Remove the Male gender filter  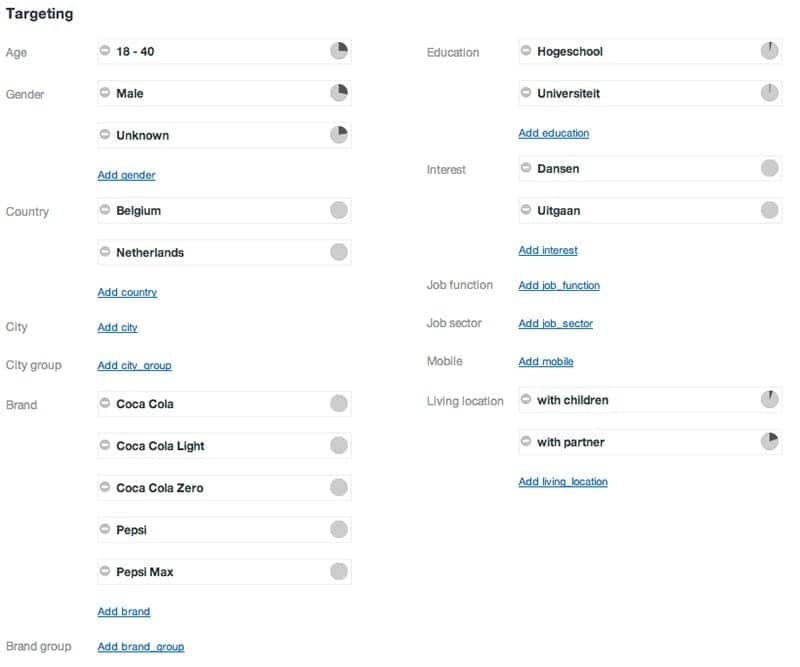click(x=107, y=94)
